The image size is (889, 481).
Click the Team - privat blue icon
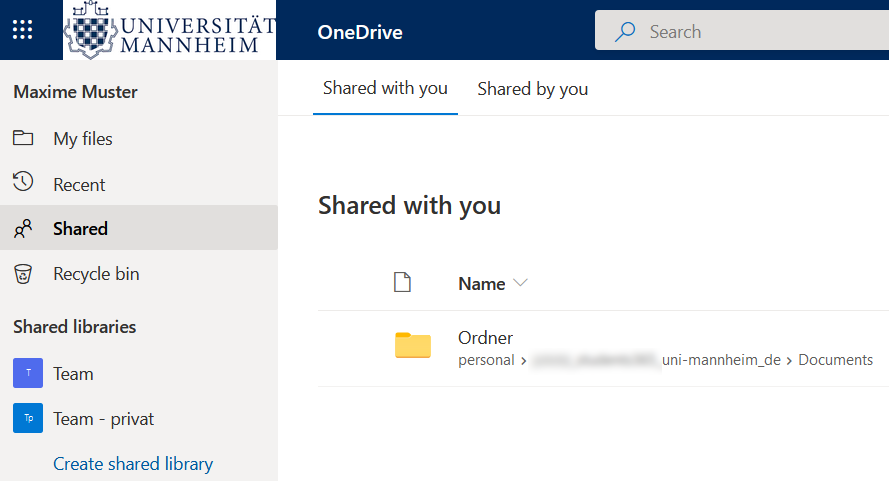28,418
